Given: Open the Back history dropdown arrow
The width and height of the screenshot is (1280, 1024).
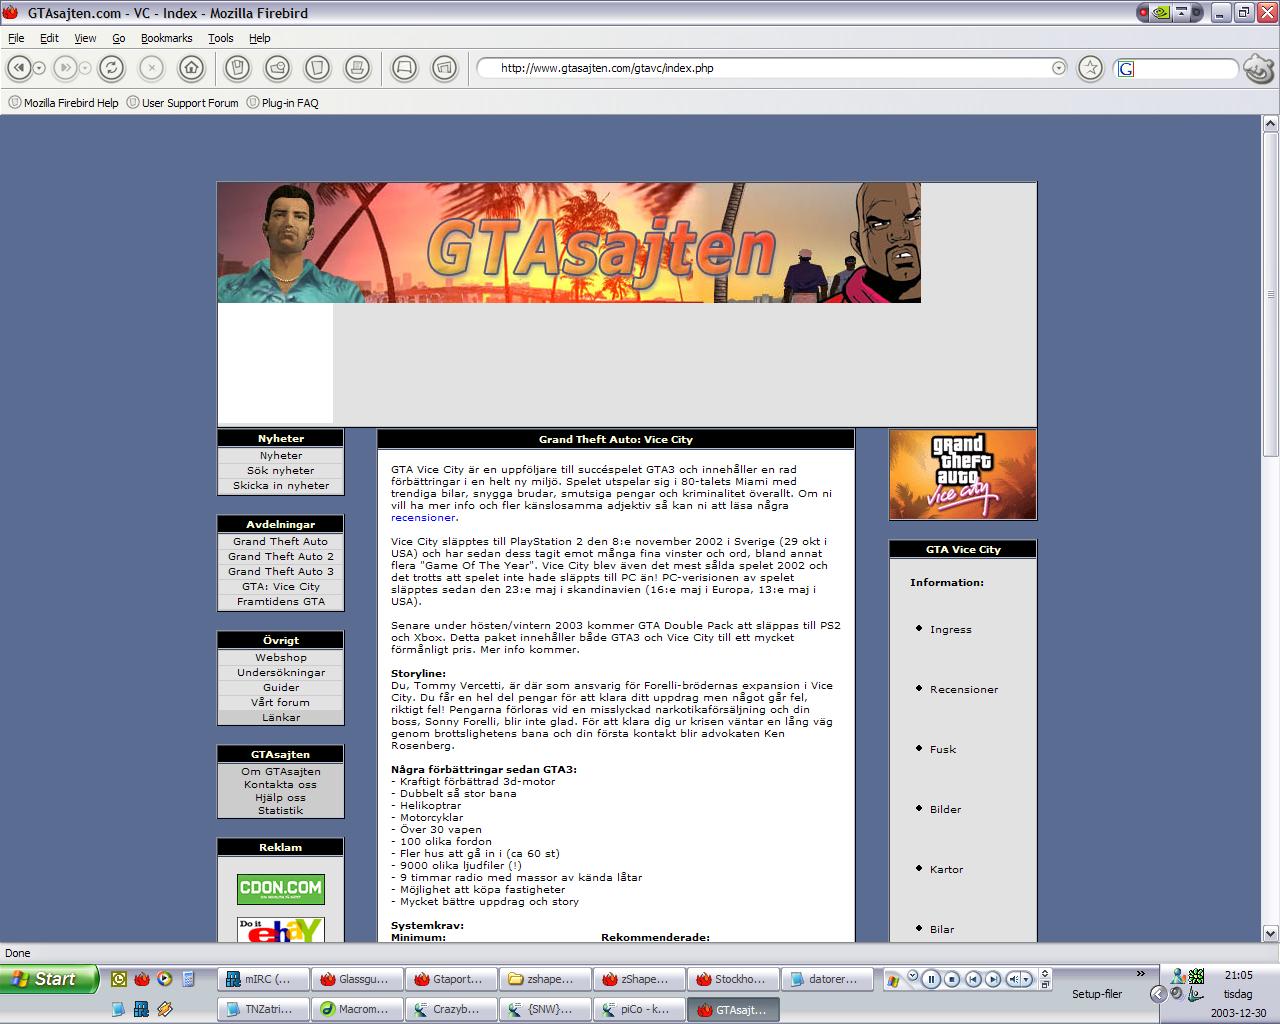Looking at the screenshot, I should pos(39,68).
